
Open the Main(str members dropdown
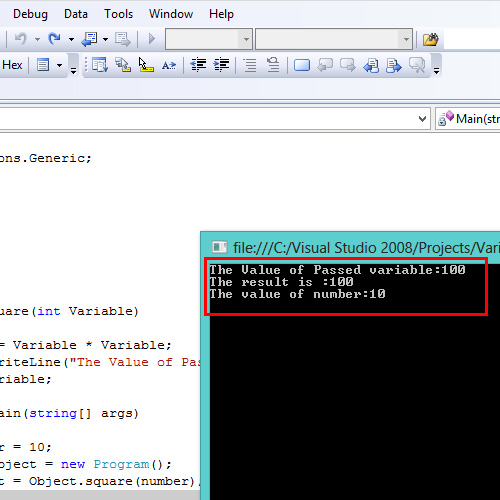click(468, 119)
